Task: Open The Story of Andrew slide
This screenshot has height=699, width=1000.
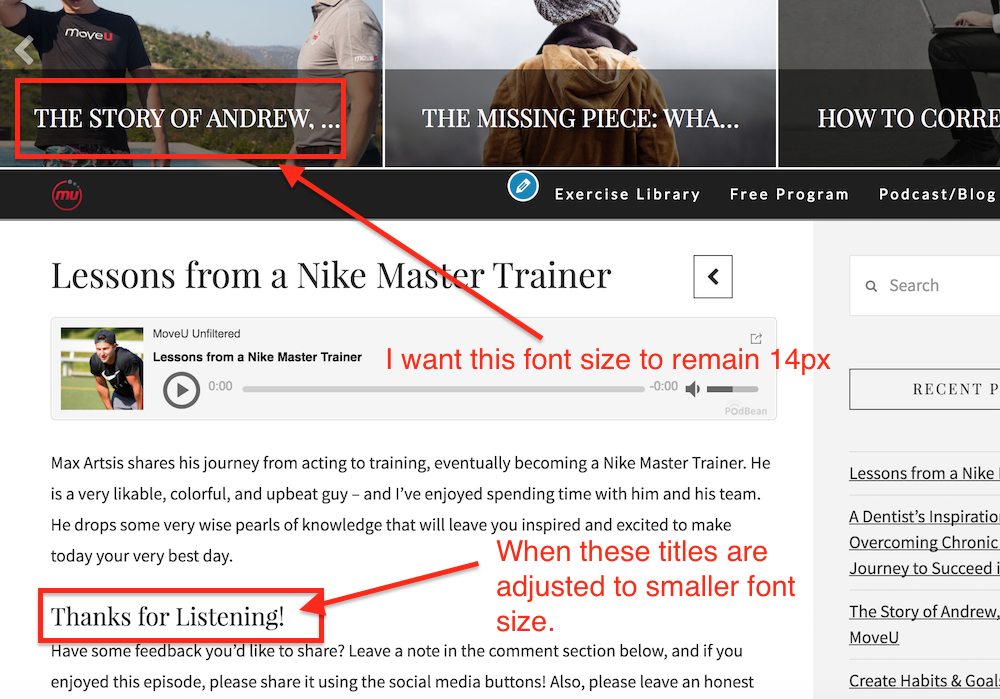Action: [186, 119]
